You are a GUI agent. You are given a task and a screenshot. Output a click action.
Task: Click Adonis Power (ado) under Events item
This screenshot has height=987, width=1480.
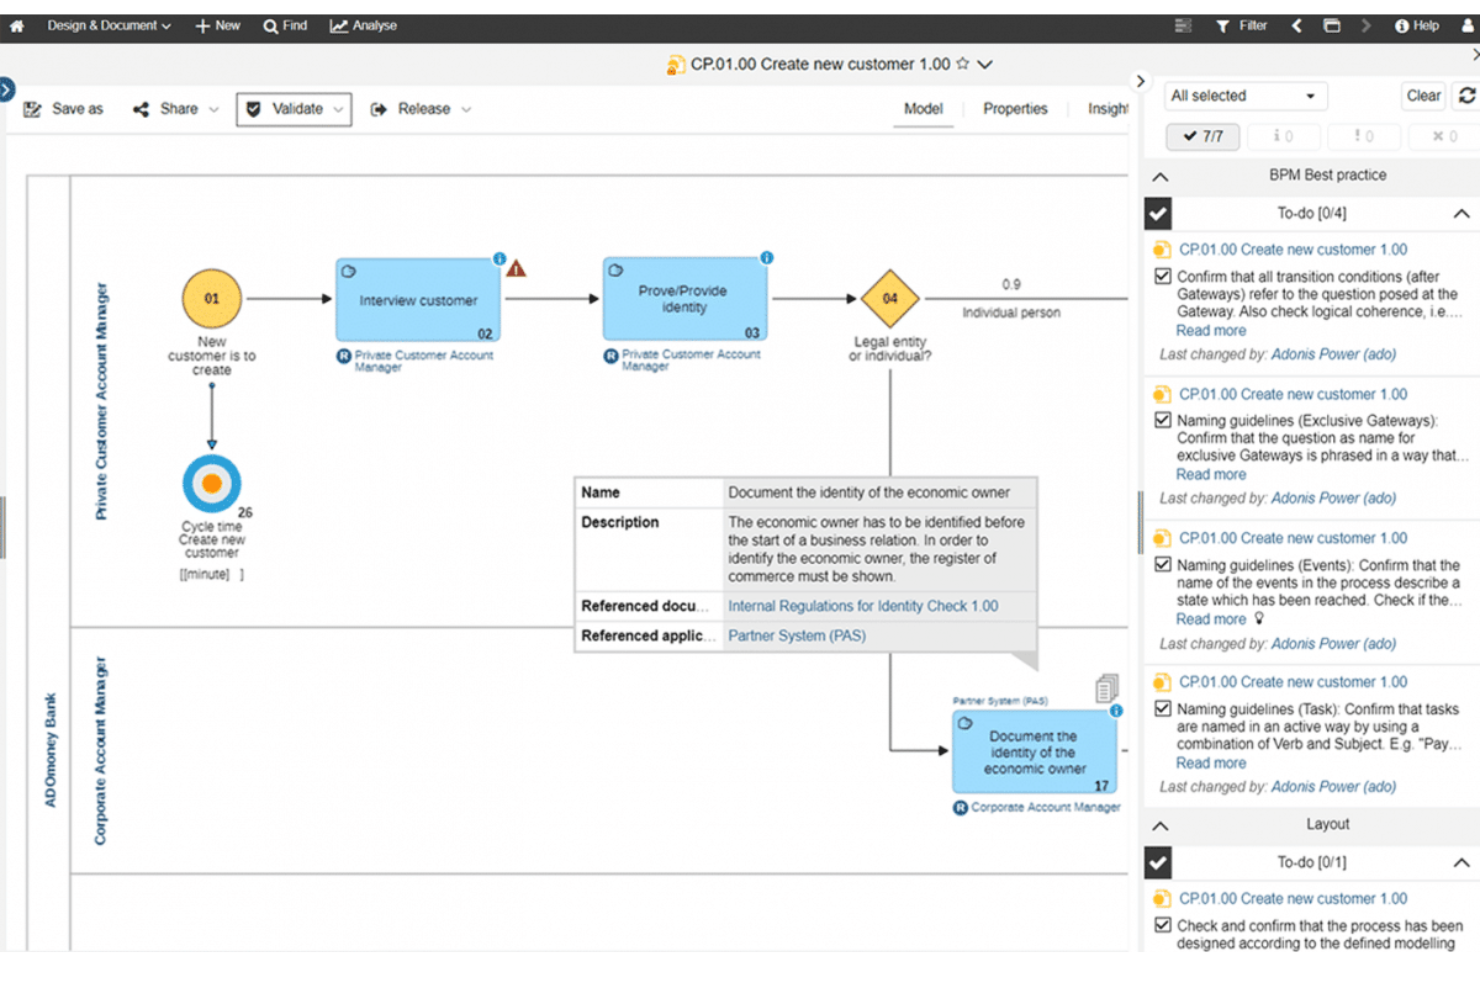[1333, 644]
